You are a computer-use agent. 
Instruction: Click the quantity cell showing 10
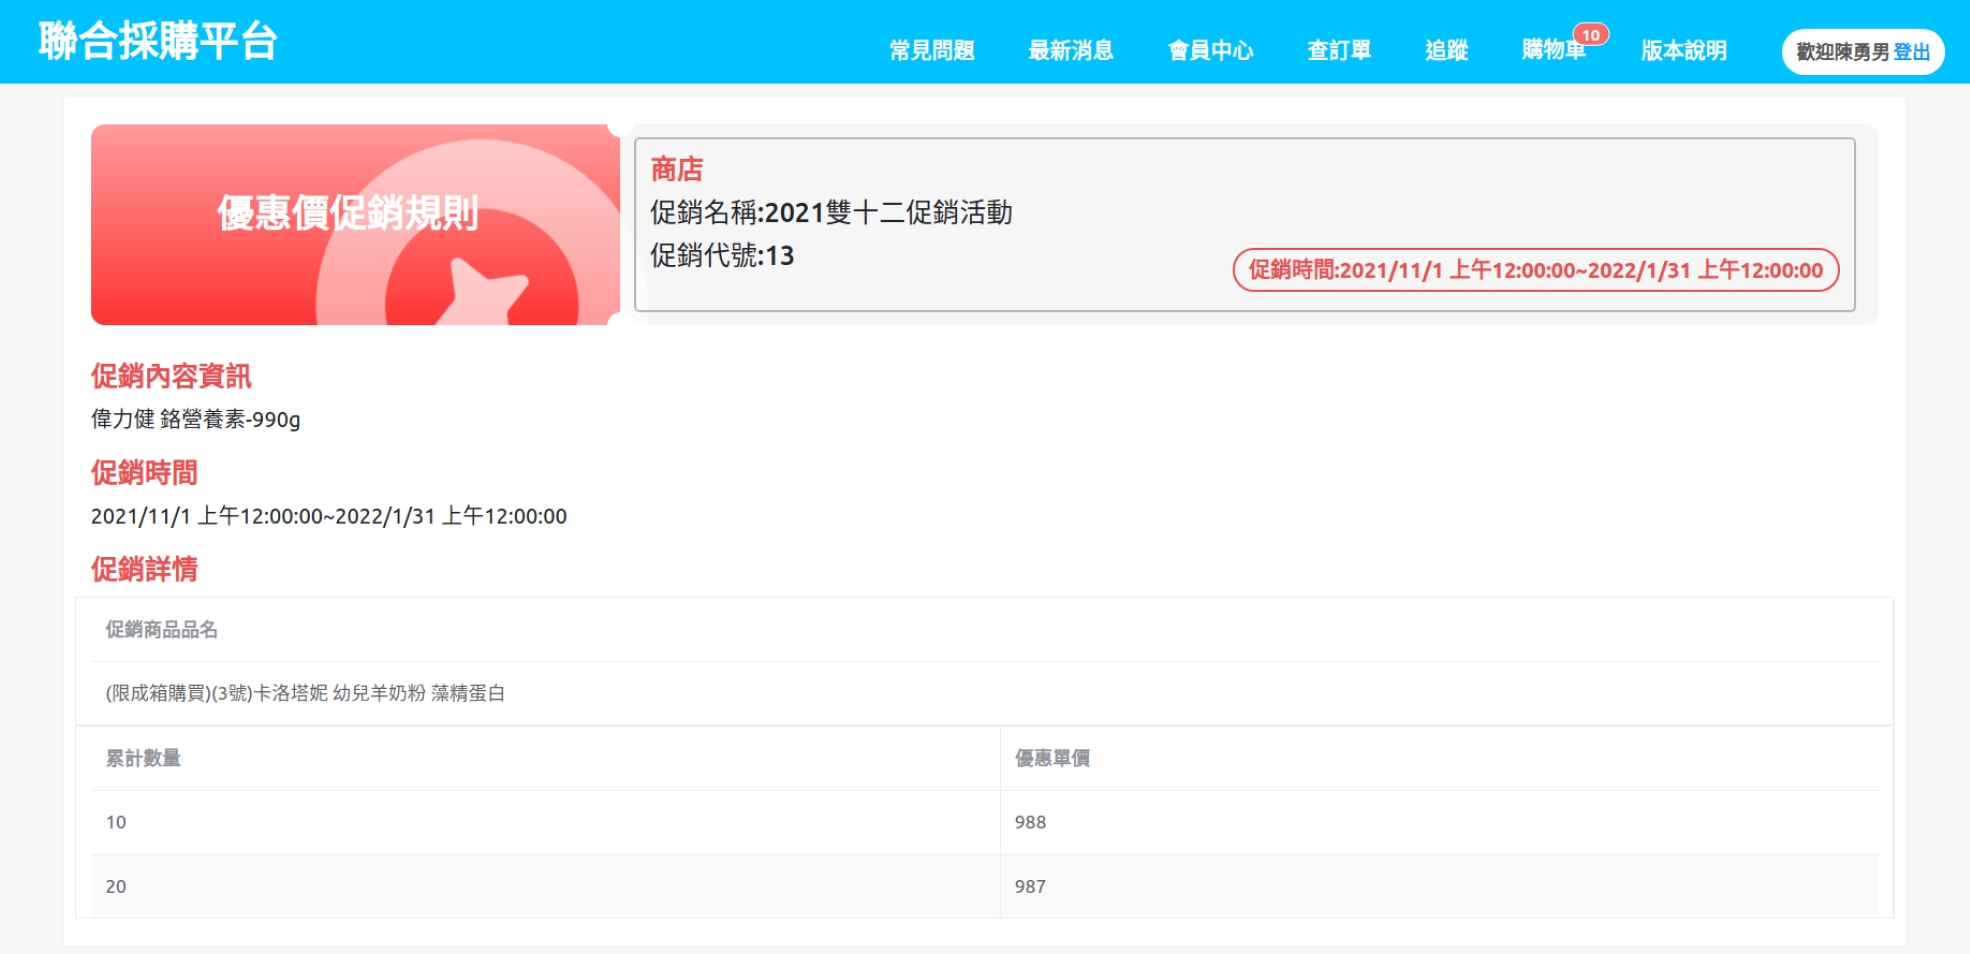546,822
